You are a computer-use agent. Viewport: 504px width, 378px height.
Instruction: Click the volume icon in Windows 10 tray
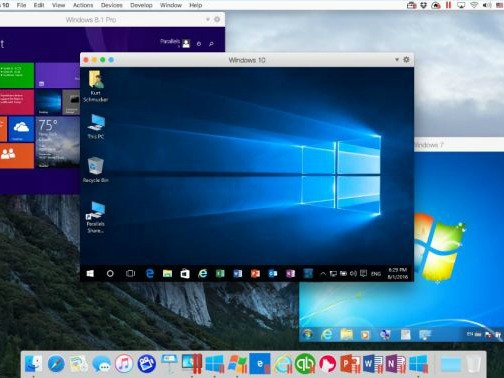(353, 274)
